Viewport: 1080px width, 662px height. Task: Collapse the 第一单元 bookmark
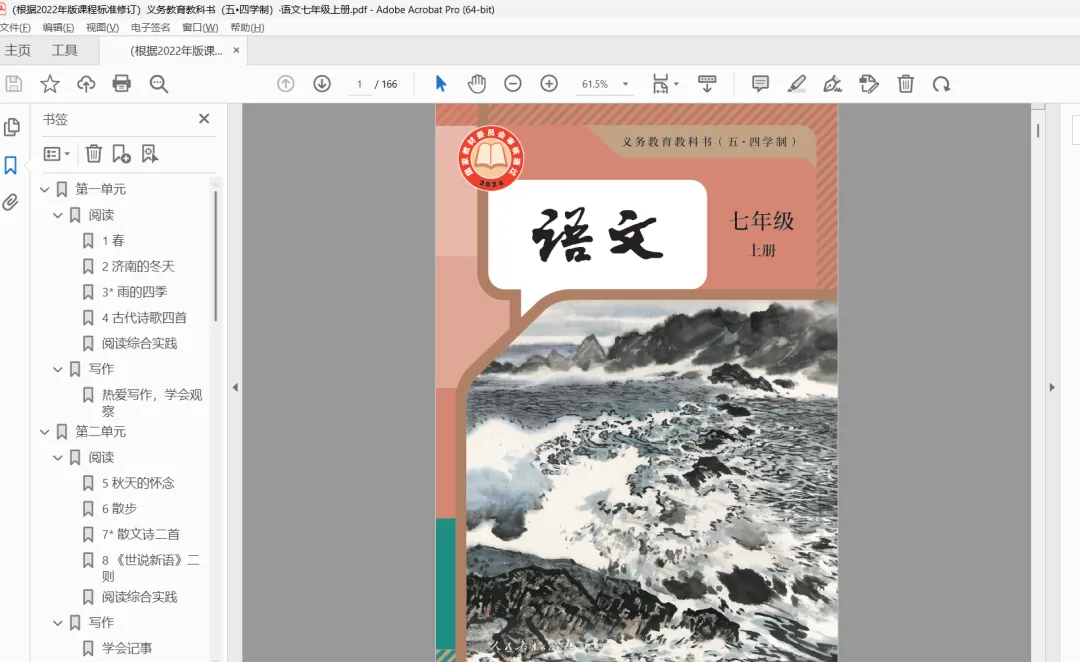(45, 189)
